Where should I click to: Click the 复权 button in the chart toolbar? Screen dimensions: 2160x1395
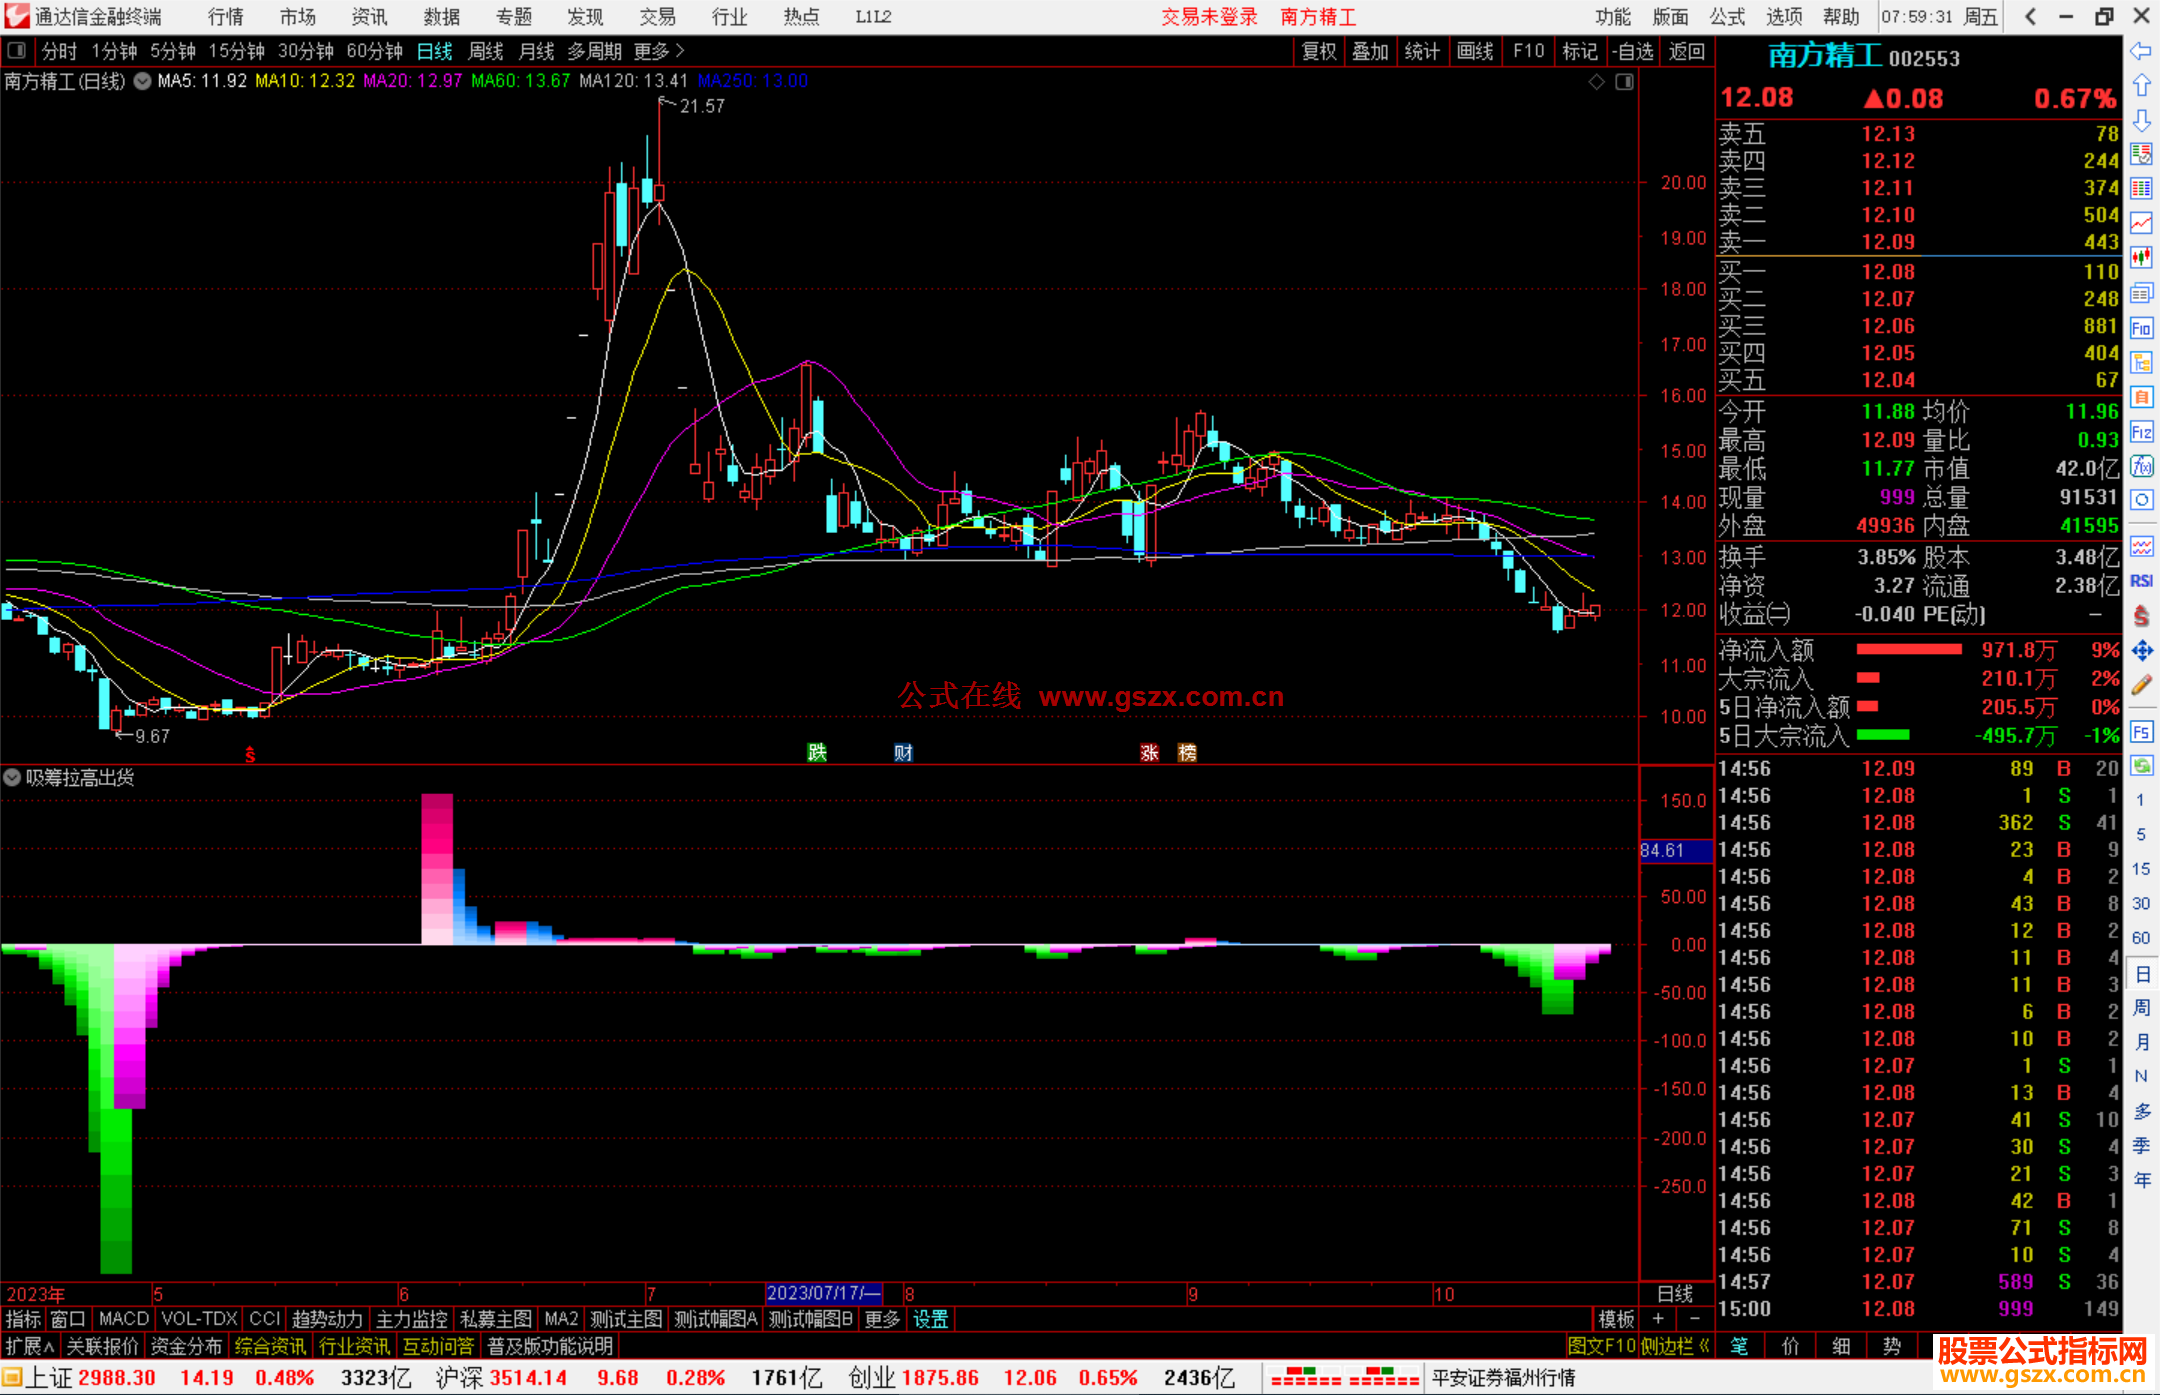[x=1318, y=50]
